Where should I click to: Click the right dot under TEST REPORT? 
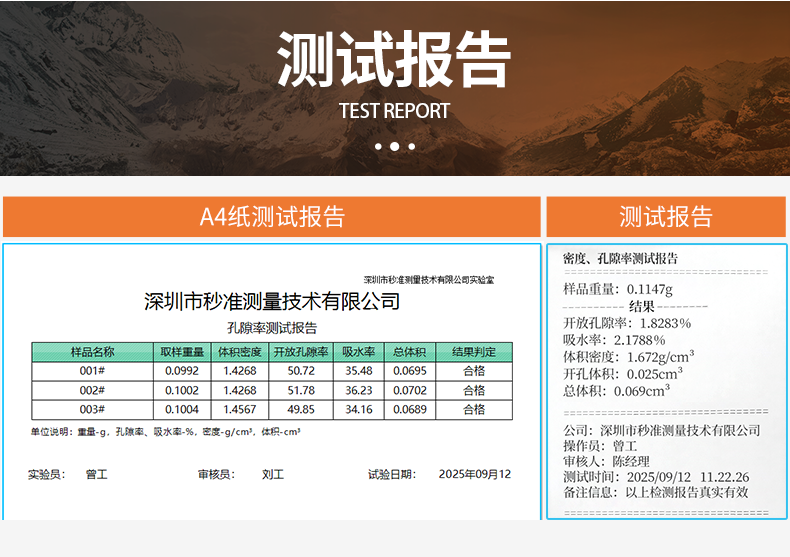tap(411, 146)
